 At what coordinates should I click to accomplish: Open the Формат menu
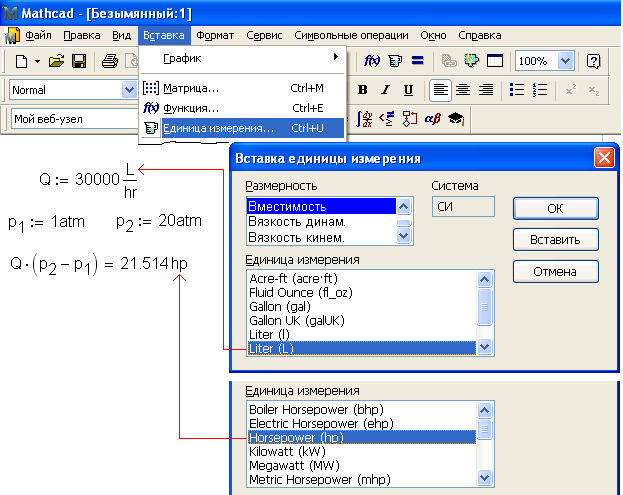215,35
